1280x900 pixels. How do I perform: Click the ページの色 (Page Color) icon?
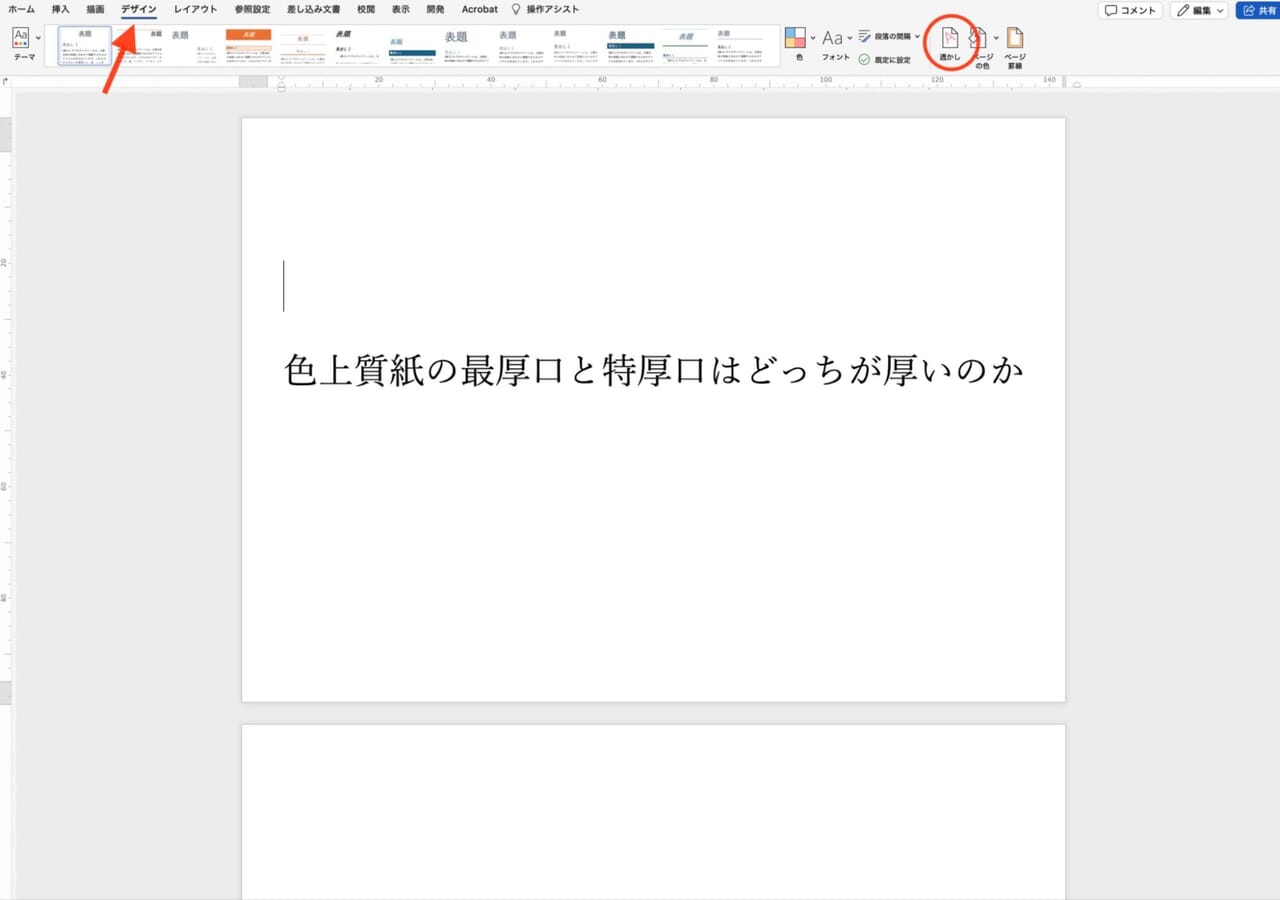pos(977,40)
